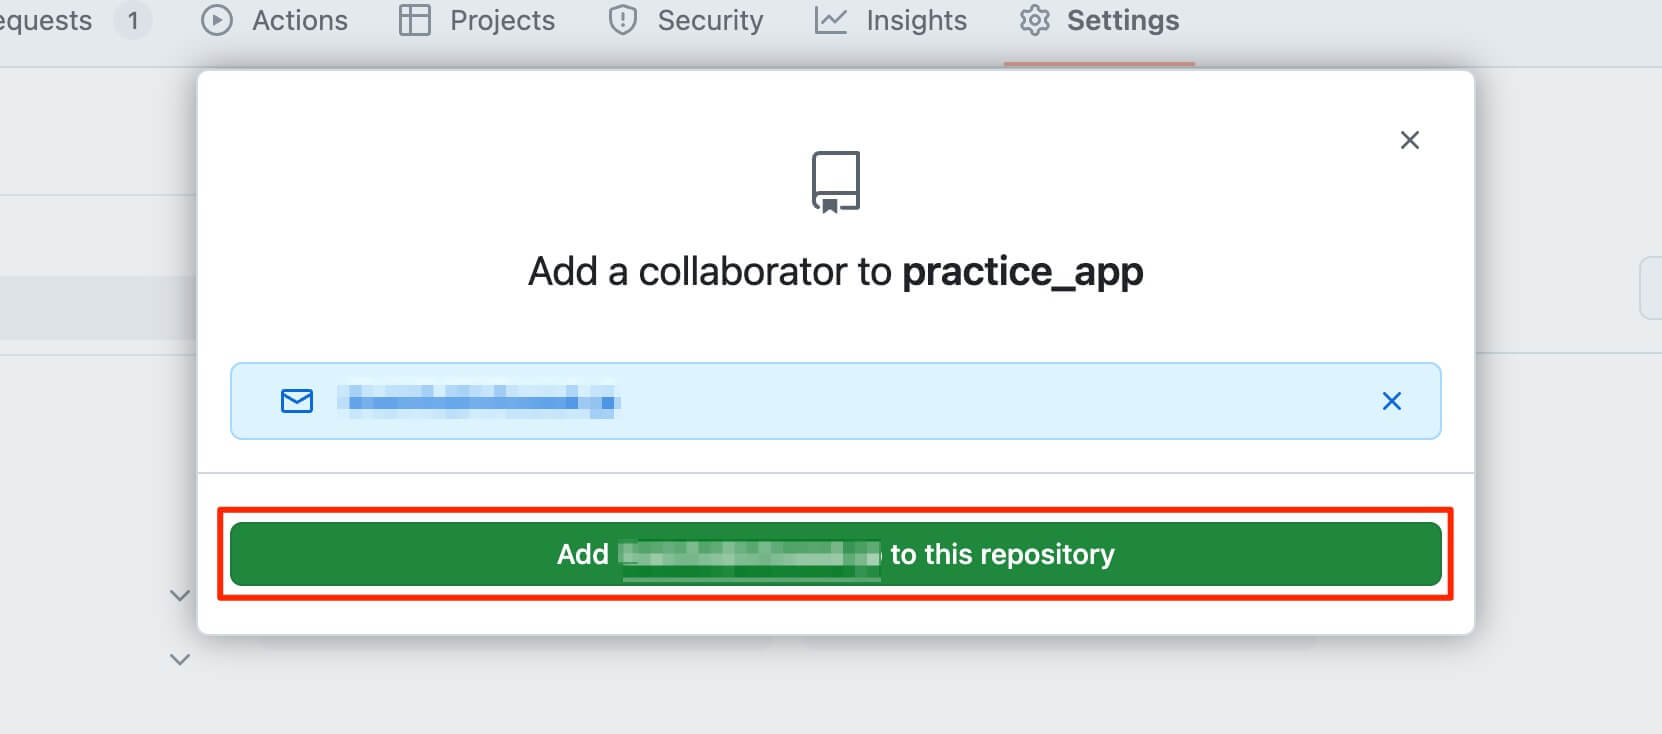Click the Settings gear icon
Image resolution: width=1662 pixels, height=734 pixels.
click(x=1035, y=20)
